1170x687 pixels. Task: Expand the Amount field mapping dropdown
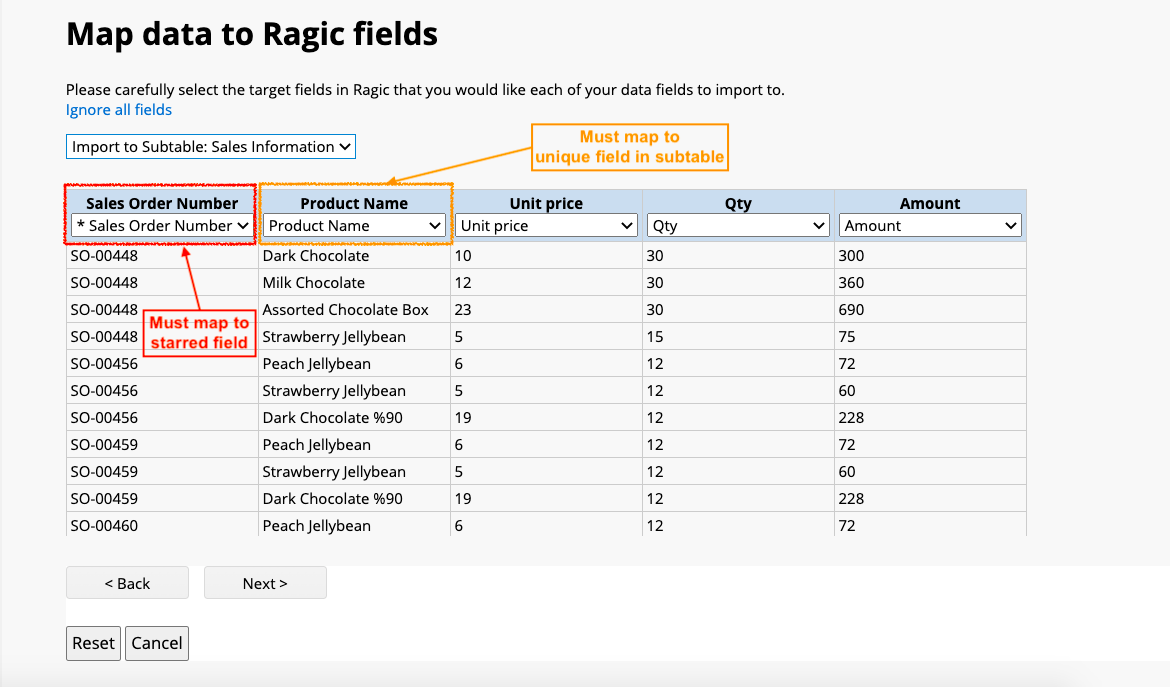(x=930, y=226)
